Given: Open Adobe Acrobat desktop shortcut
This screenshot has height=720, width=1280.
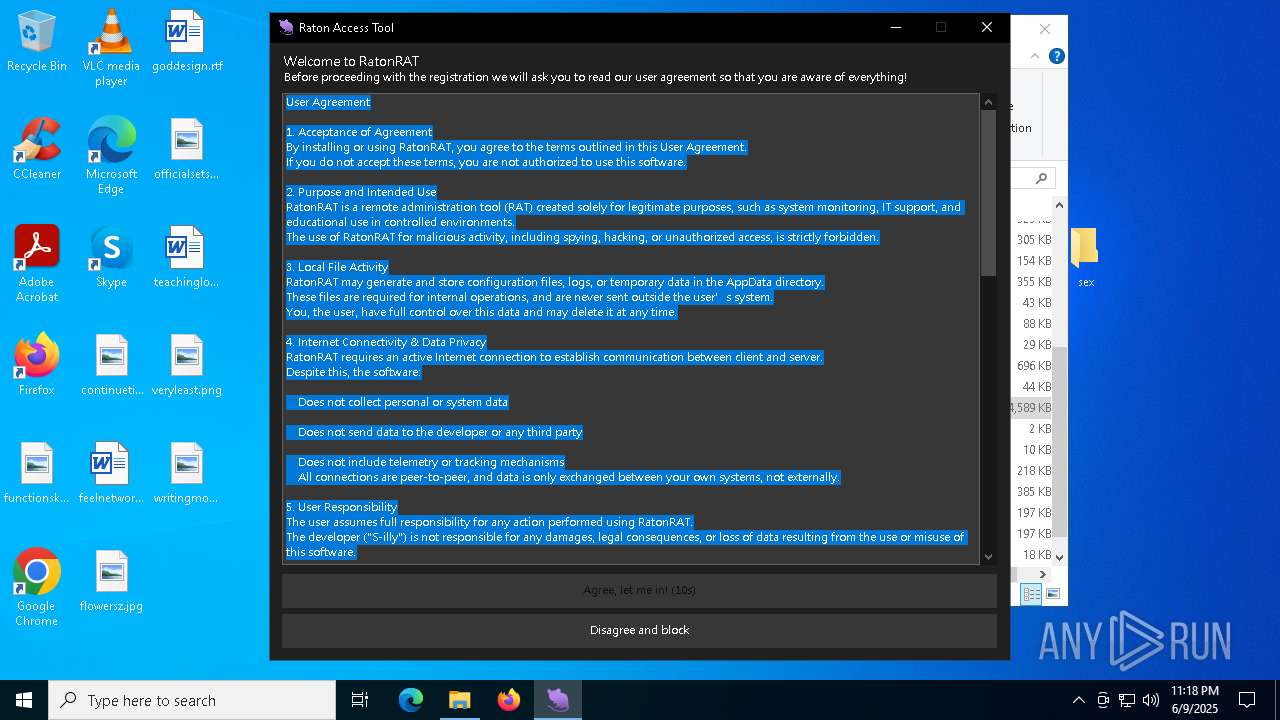Looking at the screenshot, I should (x=37, y=264).
